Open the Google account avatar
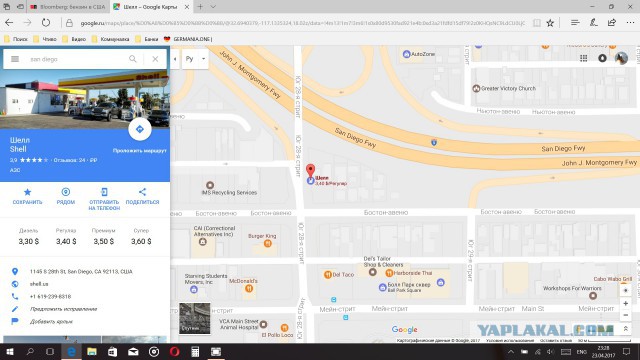Viewport: 640px width, 360px height. tap(621, 58)
